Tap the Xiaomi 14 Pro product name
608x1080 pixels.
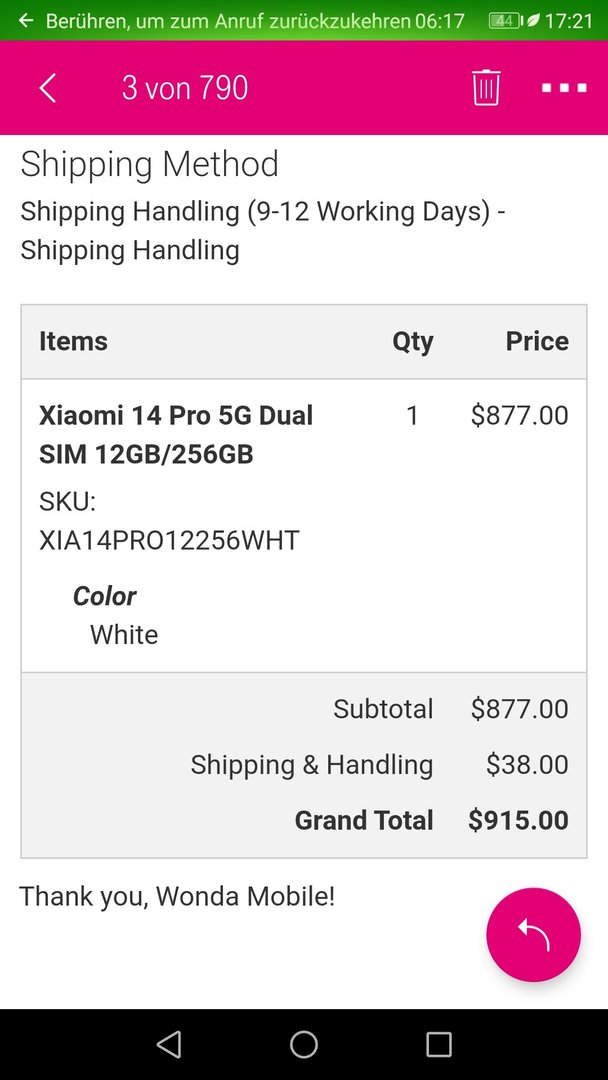176,434
